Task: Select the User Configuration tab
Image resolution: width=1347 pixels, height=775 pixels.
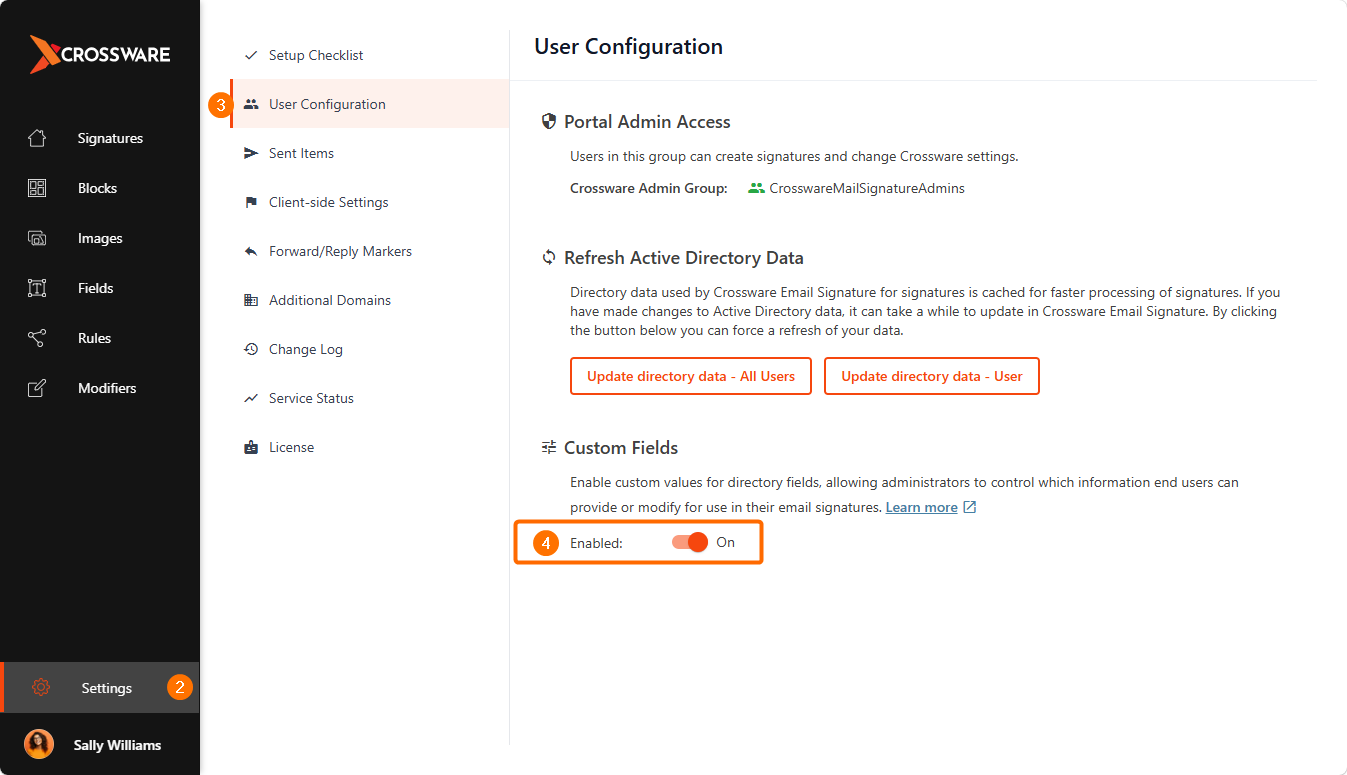Action: tap(370, 104)
